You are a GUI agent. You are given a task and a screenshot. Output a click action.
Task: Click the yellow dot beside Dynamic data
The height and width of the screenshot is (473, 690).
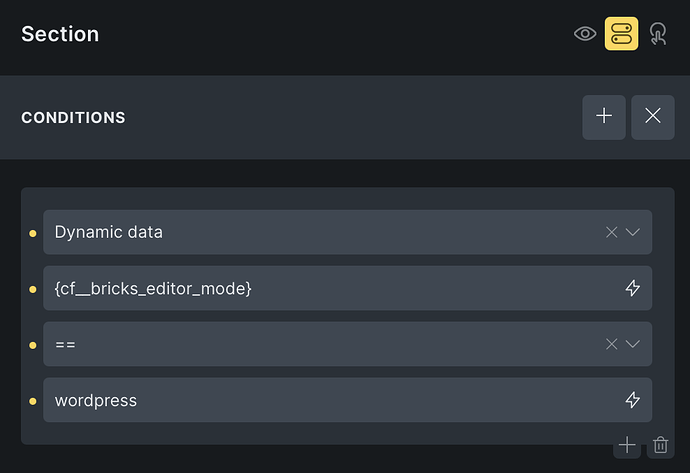click(32, 233)
